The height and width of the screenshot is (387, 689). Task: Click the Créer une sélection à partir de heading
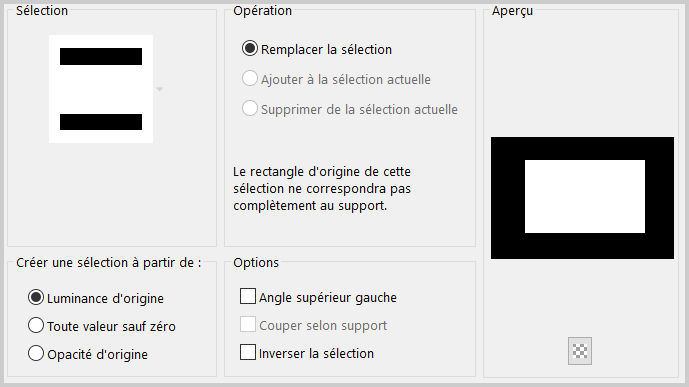(x=109, y=263)
